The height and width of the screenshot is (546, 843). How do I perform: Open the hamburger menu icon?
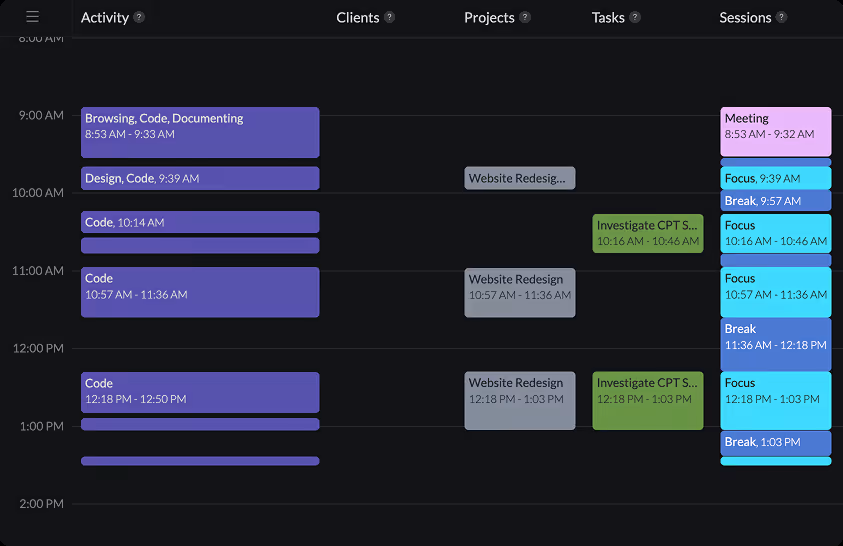point(32,17)
